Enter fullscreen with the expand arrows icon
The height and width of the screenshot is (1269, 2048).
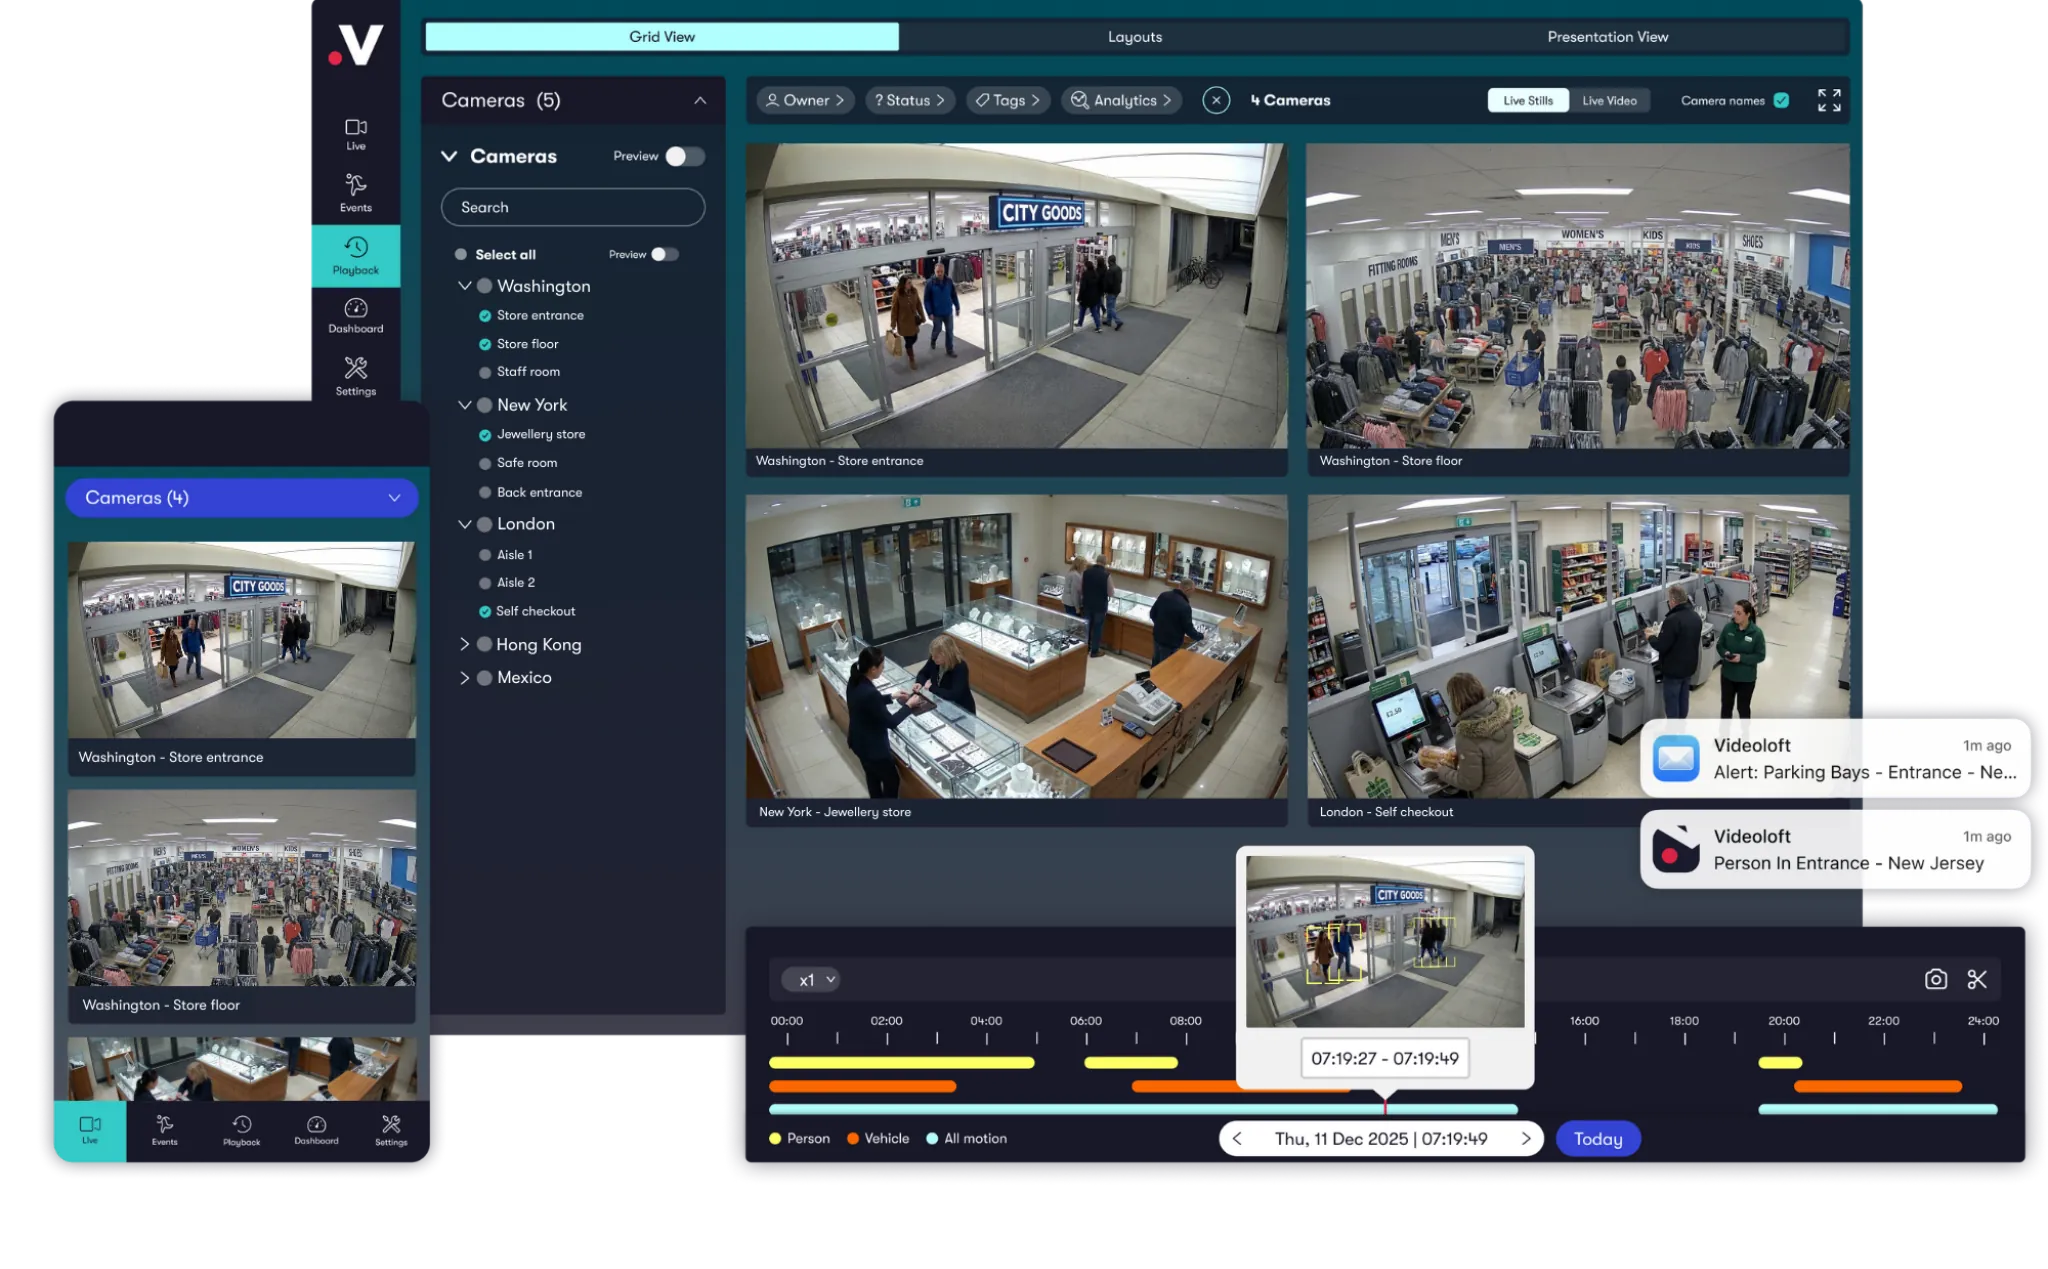click(x=1828, y=100)
